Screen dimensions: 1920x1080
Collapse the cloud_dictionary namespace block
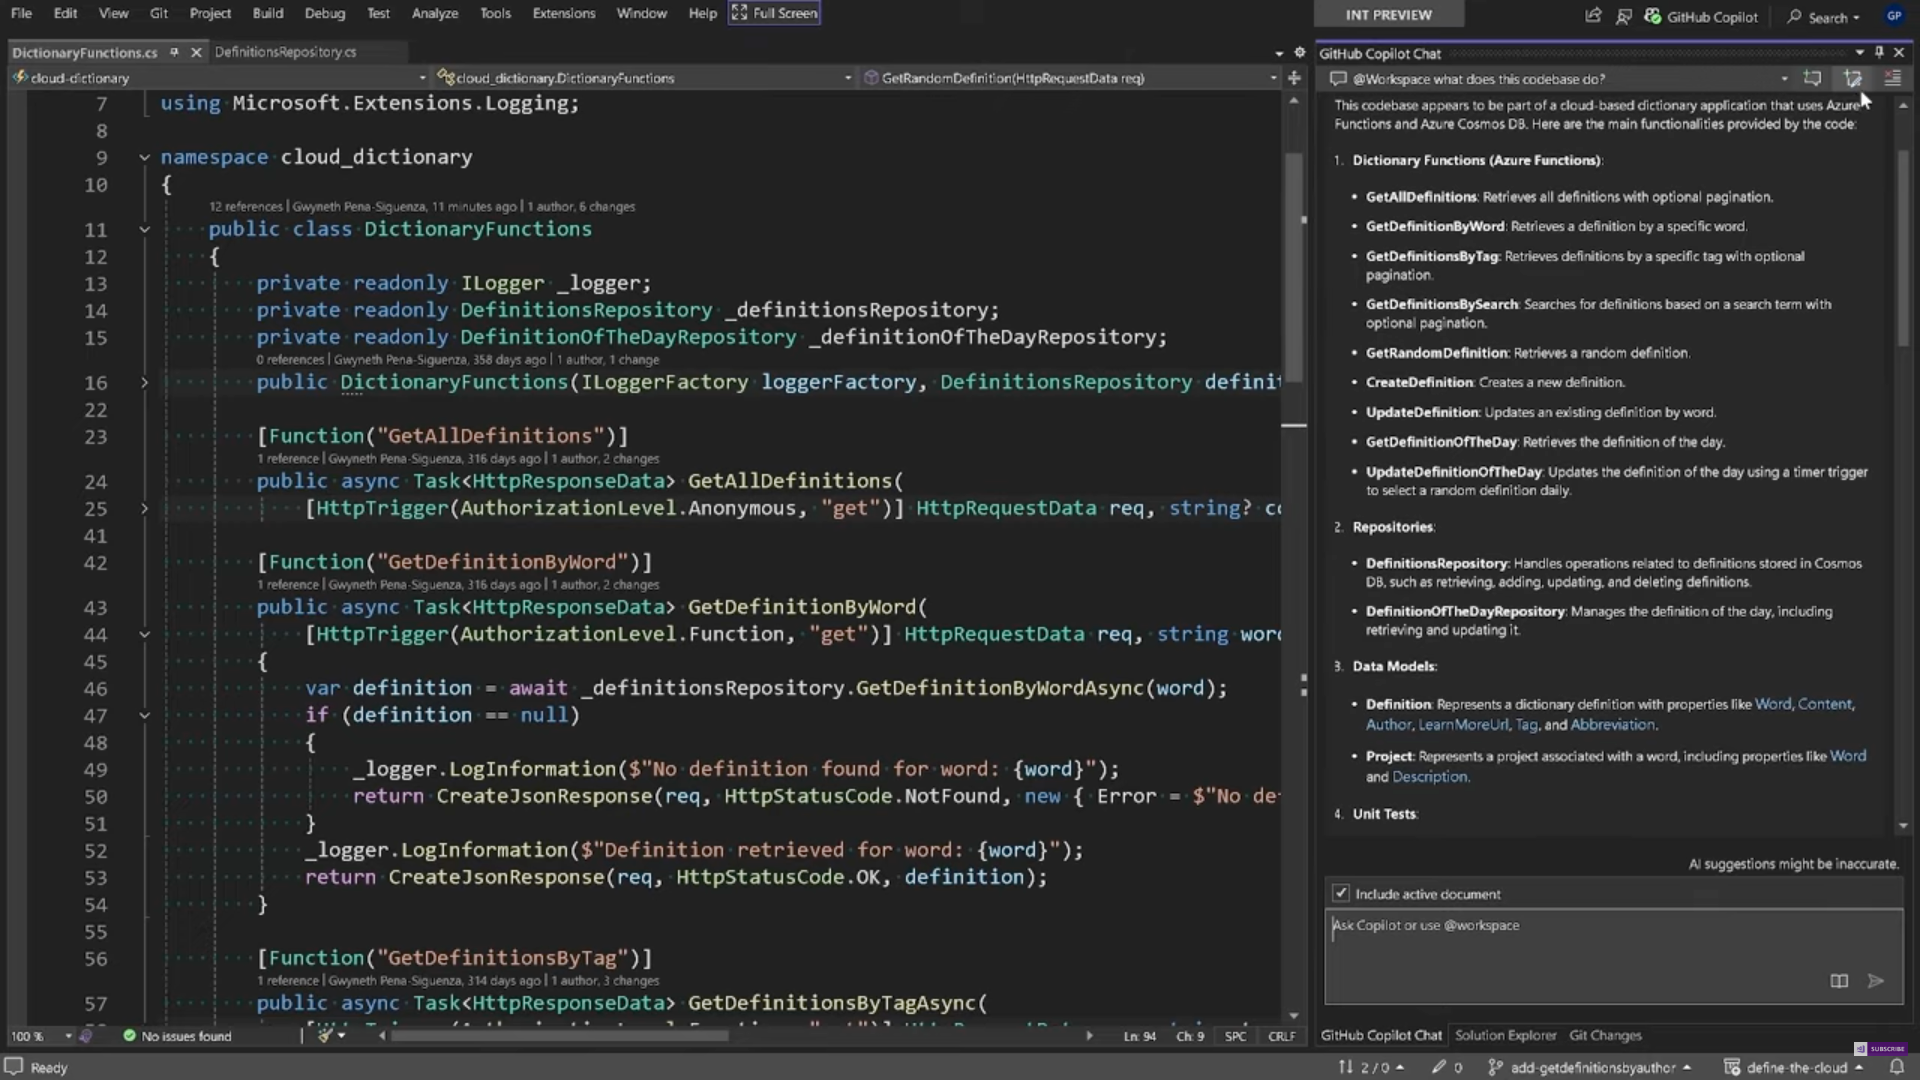coord(144,157)
